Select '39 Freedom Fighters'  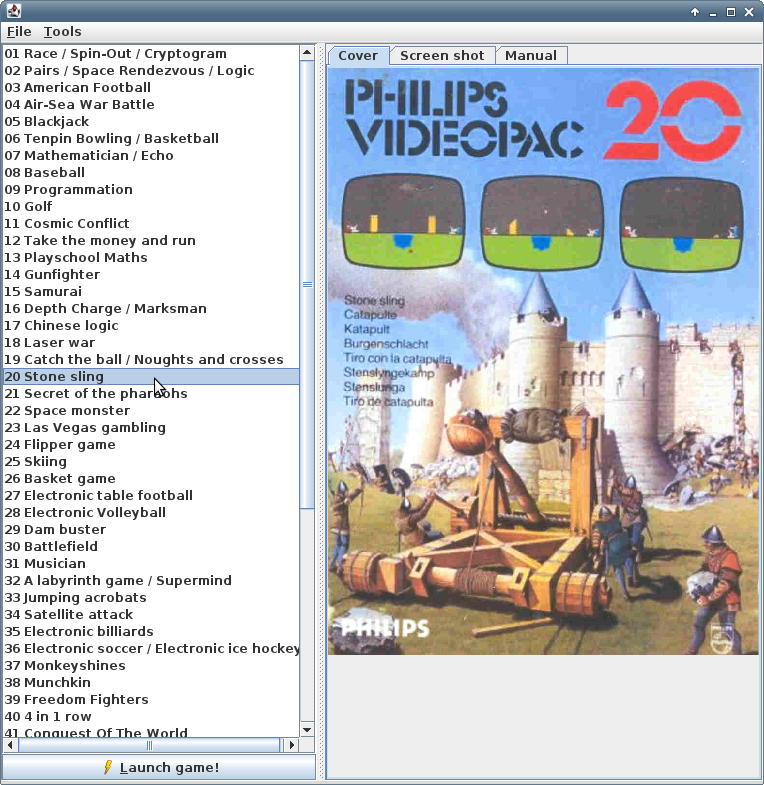151,700
